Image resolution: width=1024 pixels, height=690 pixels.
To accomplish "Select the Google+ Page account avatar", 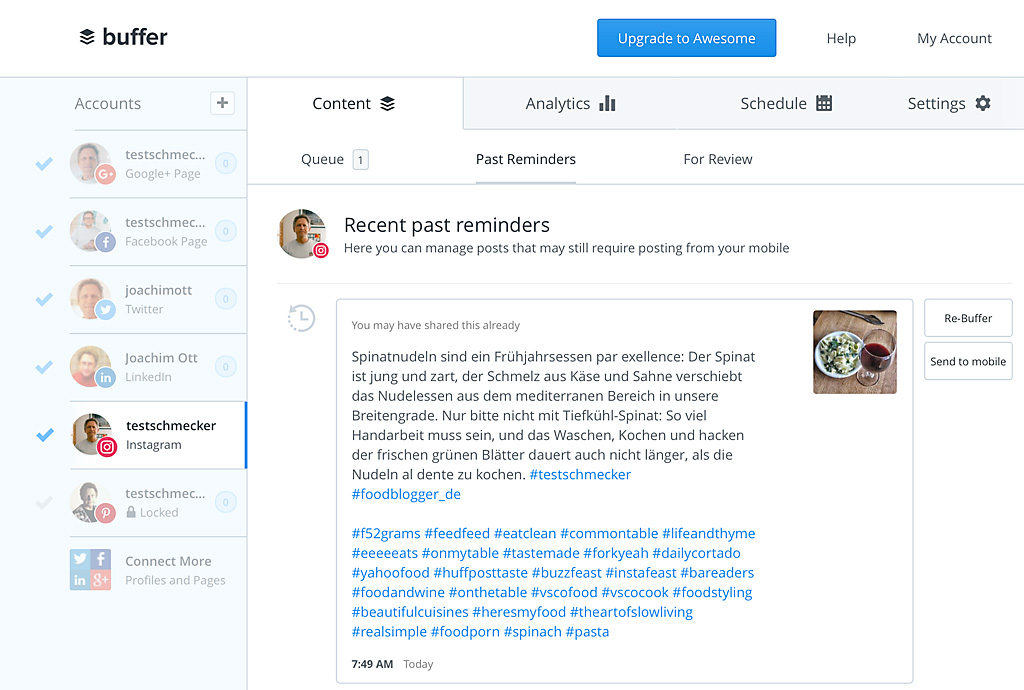I will (91, 163).
